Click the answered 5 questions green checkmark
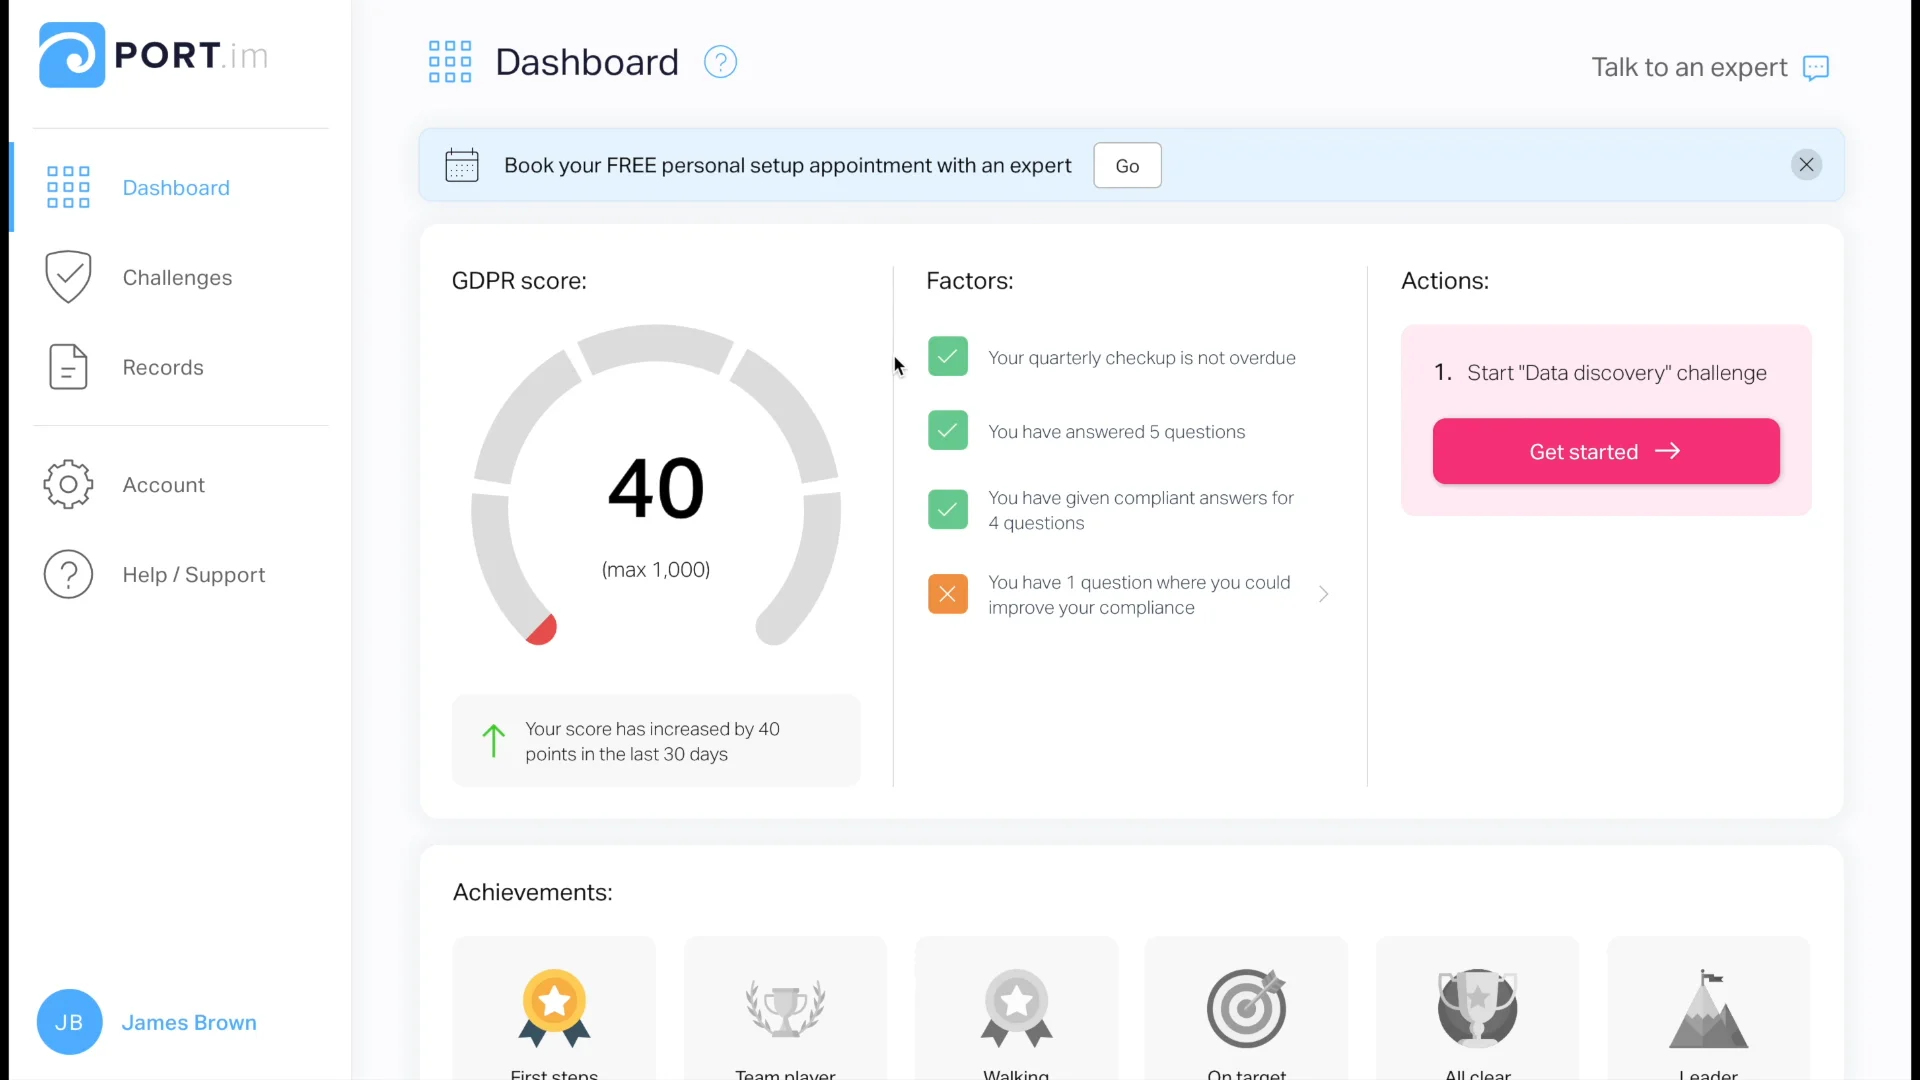 pos(947,431)
